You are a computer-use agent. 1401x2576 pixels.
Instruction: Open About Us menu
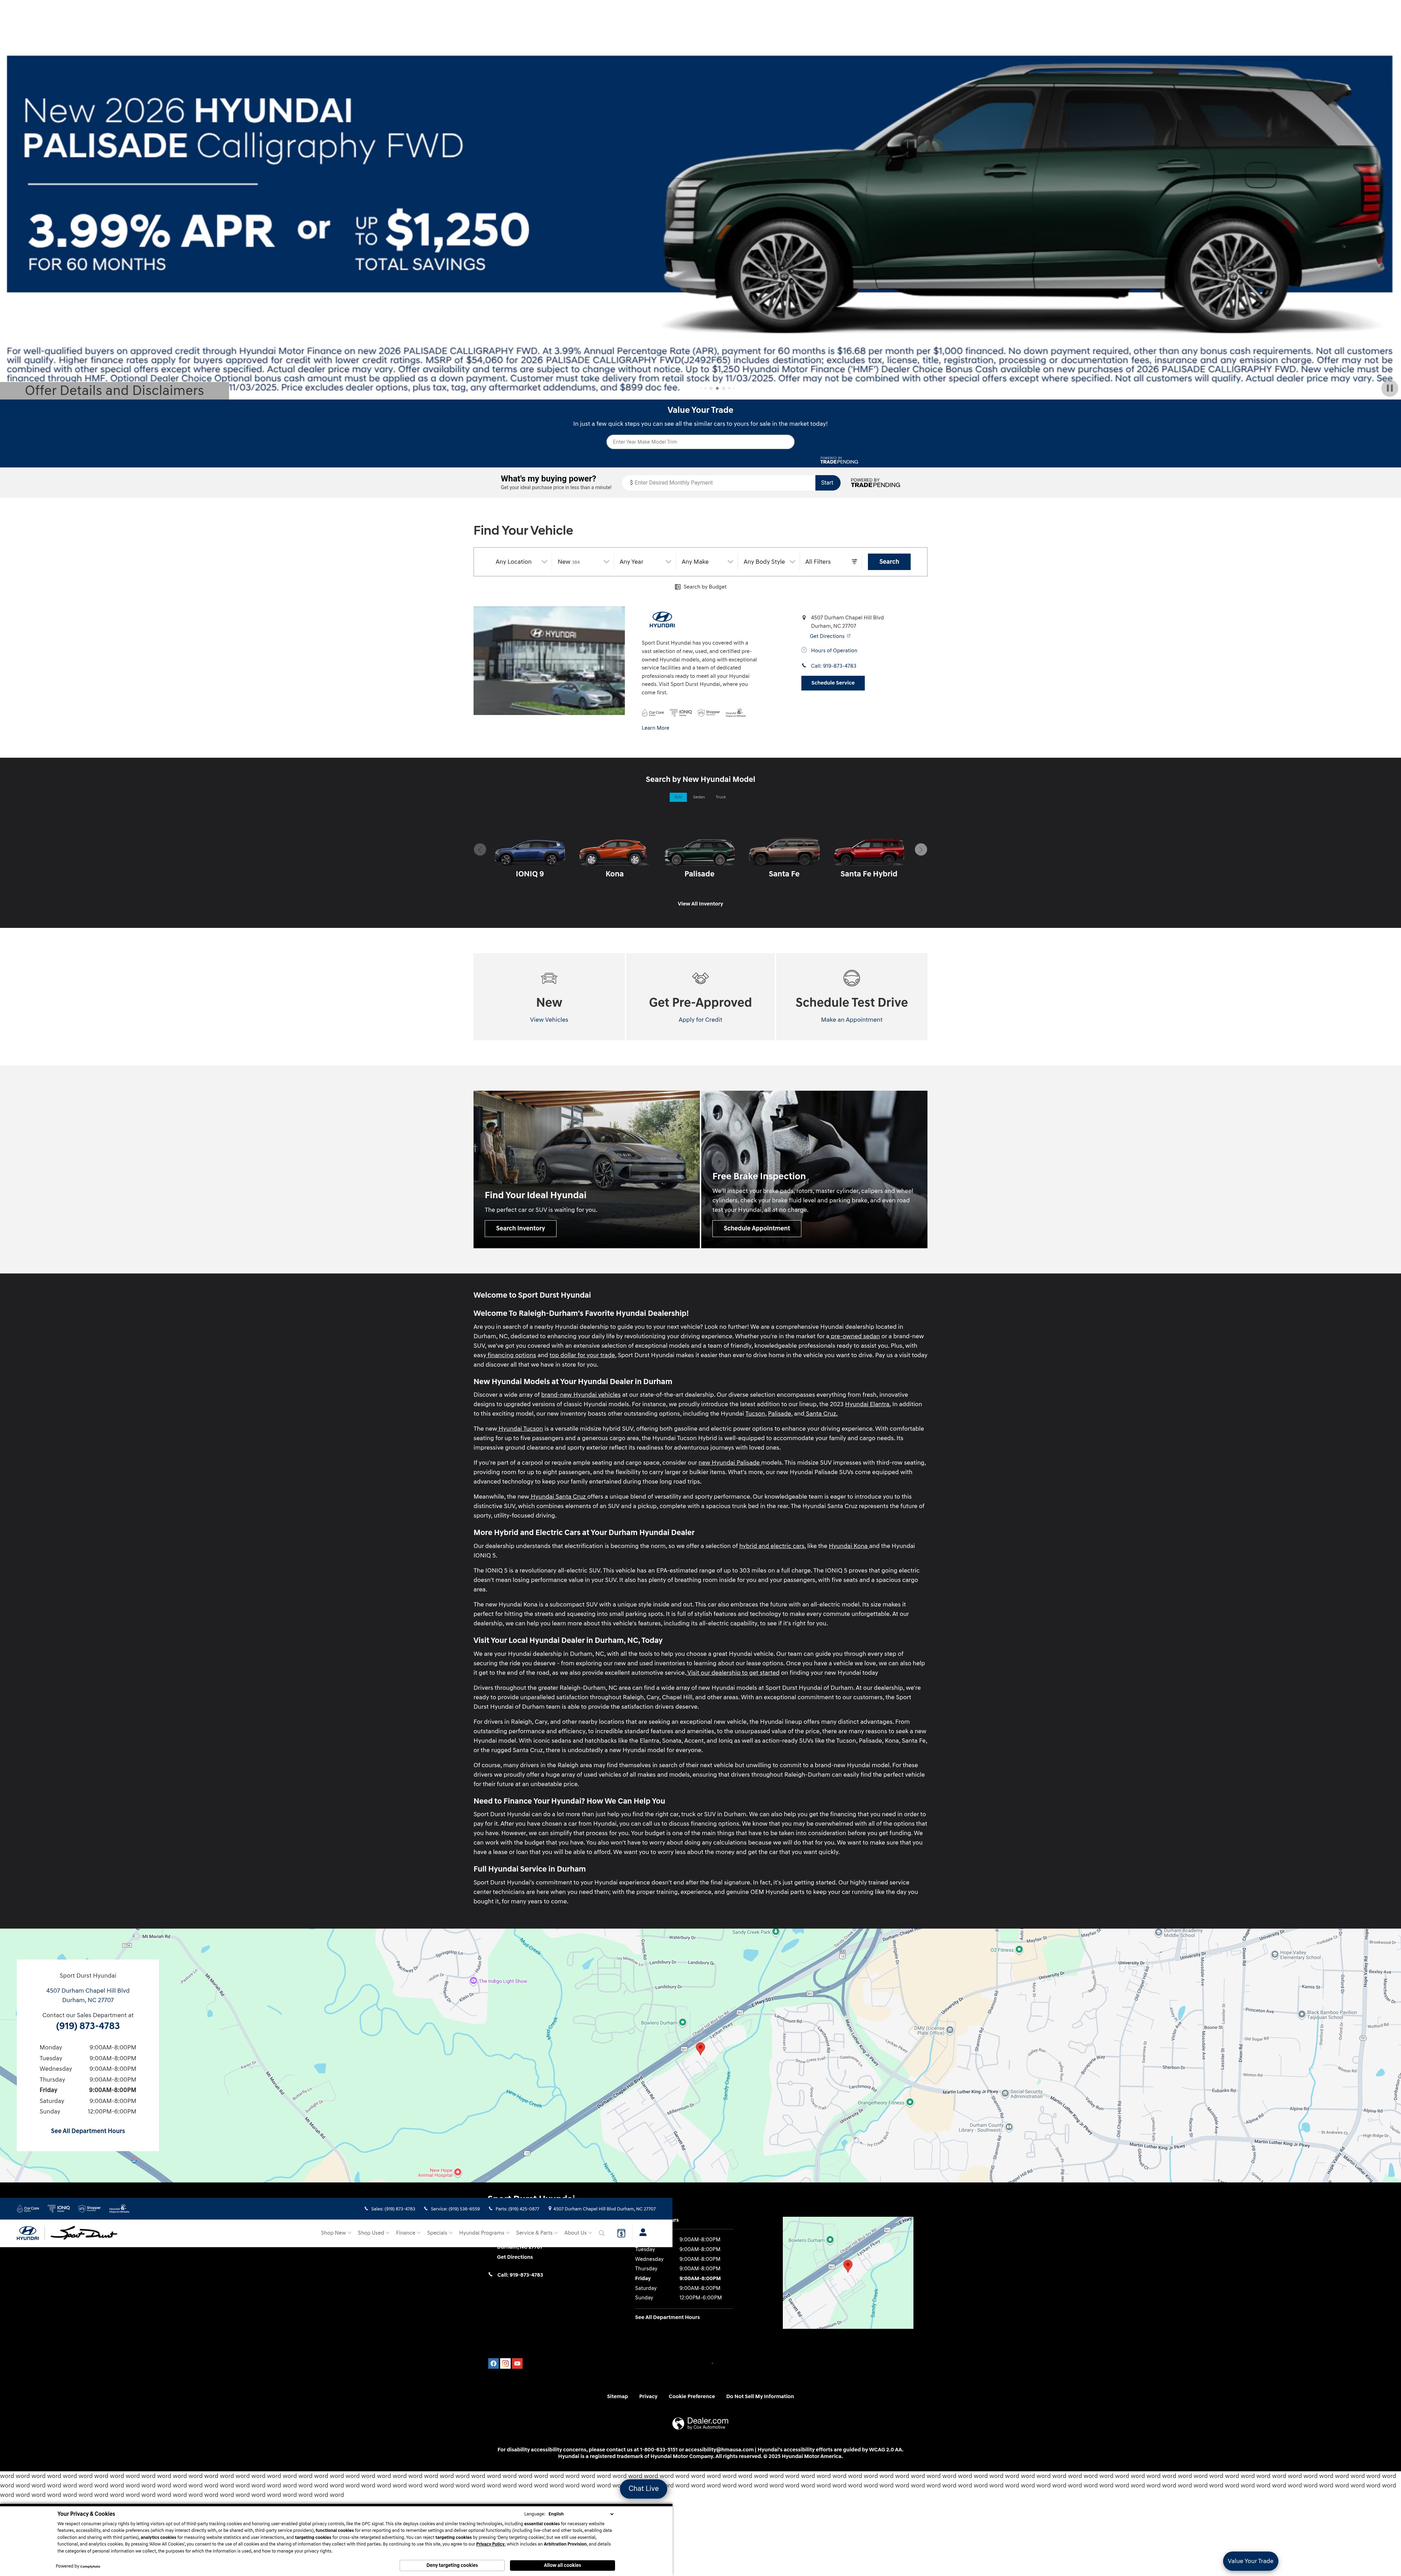click(x=578, y=2232)
